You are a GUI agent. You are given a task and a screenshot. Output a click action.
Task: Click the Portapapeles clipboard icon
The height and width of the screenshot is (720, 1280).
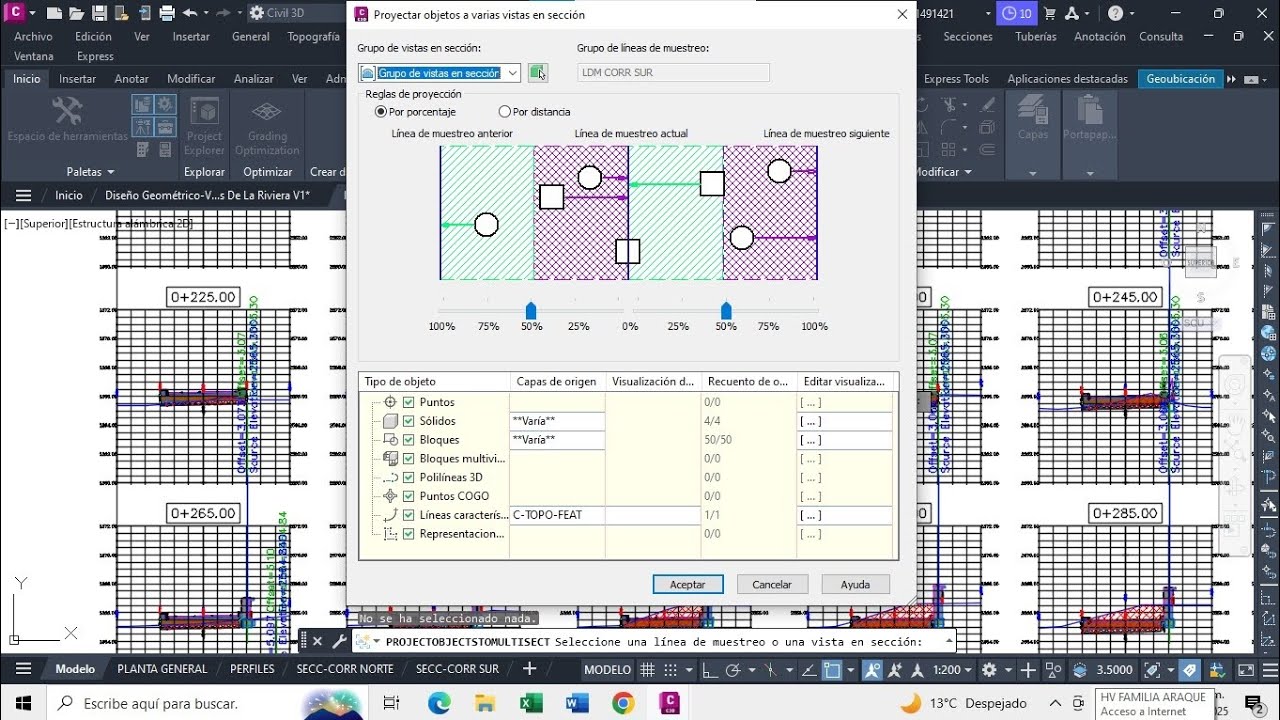coord(1088,110)
